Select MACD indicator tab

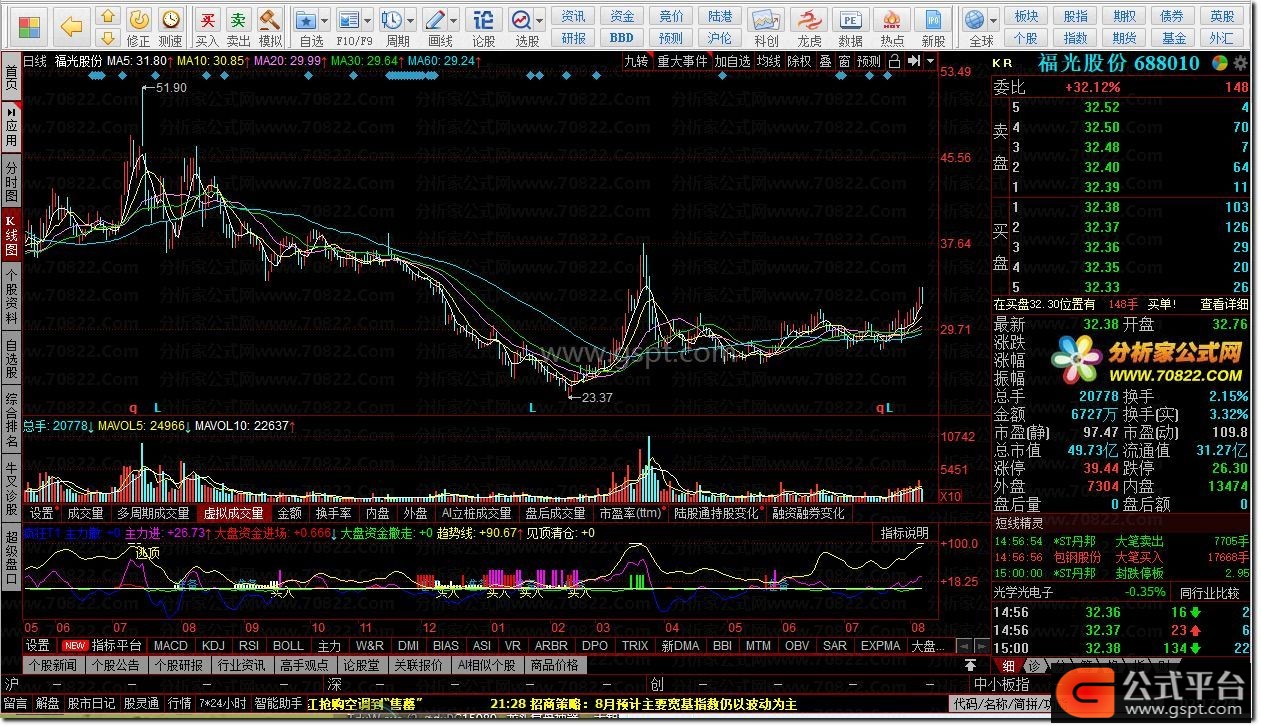click(x=170, y=646)
